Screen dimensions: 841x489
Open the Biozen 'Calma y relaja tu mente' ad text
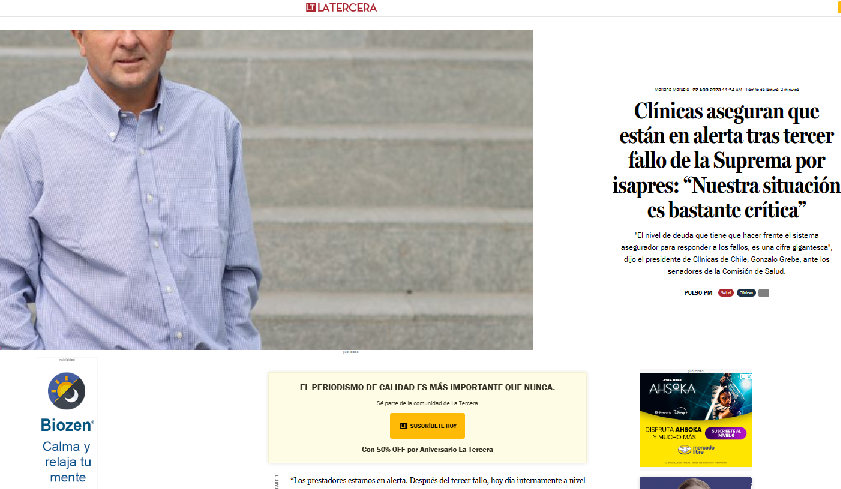tap(68, 462)
